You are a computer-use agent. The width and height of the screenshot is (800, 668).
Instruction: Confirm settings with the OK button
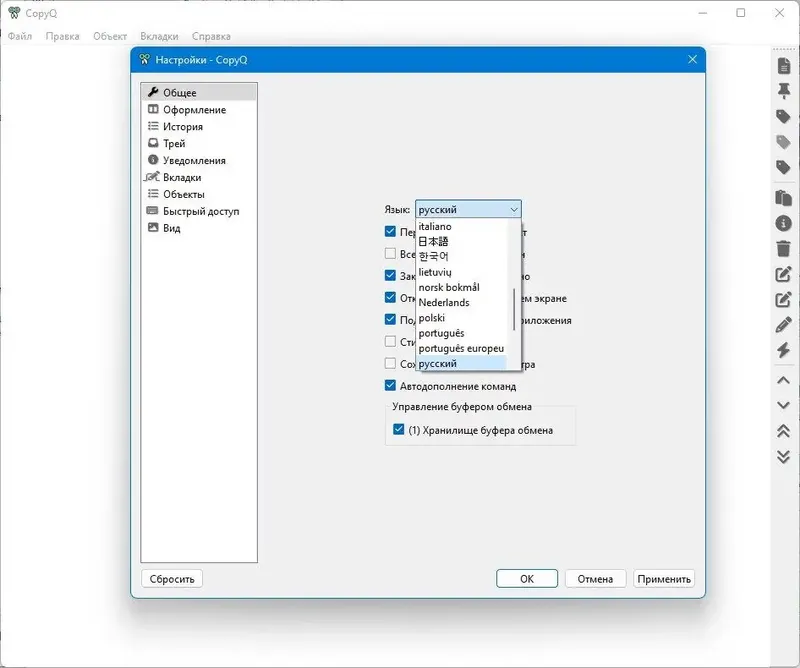tap(527, 579)
